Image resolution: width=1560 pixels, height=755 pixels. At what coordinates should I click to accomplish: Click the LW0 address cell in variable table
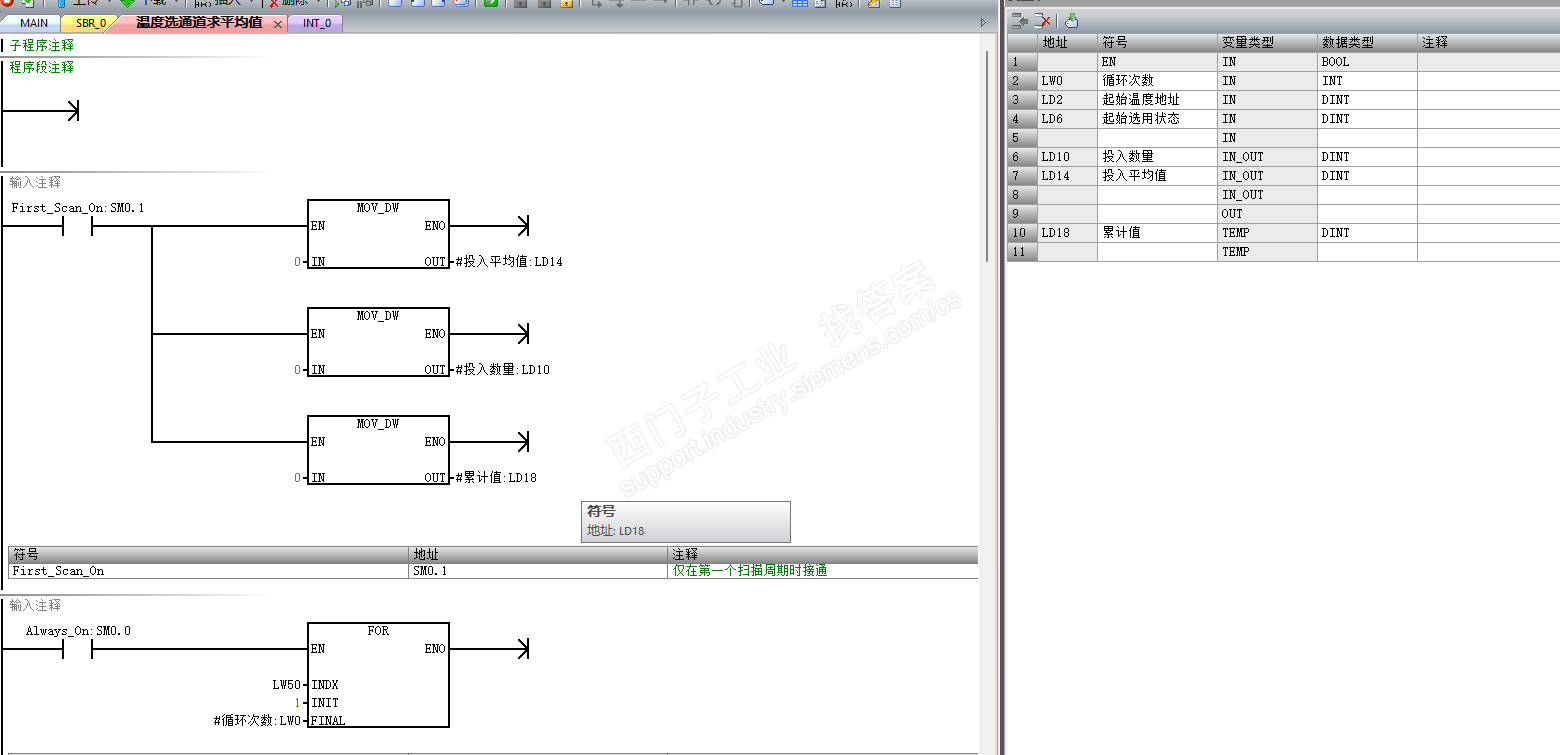click(1067, 81)
